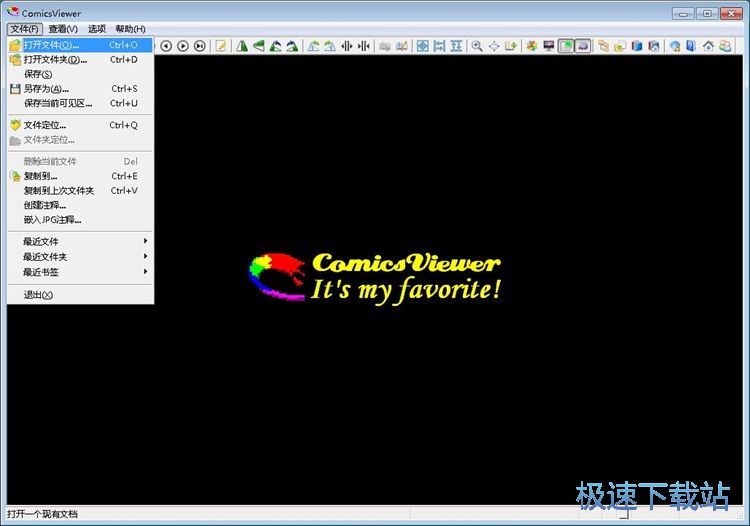Click the book with house icon
750x526 pixels.
click(654, 46)
